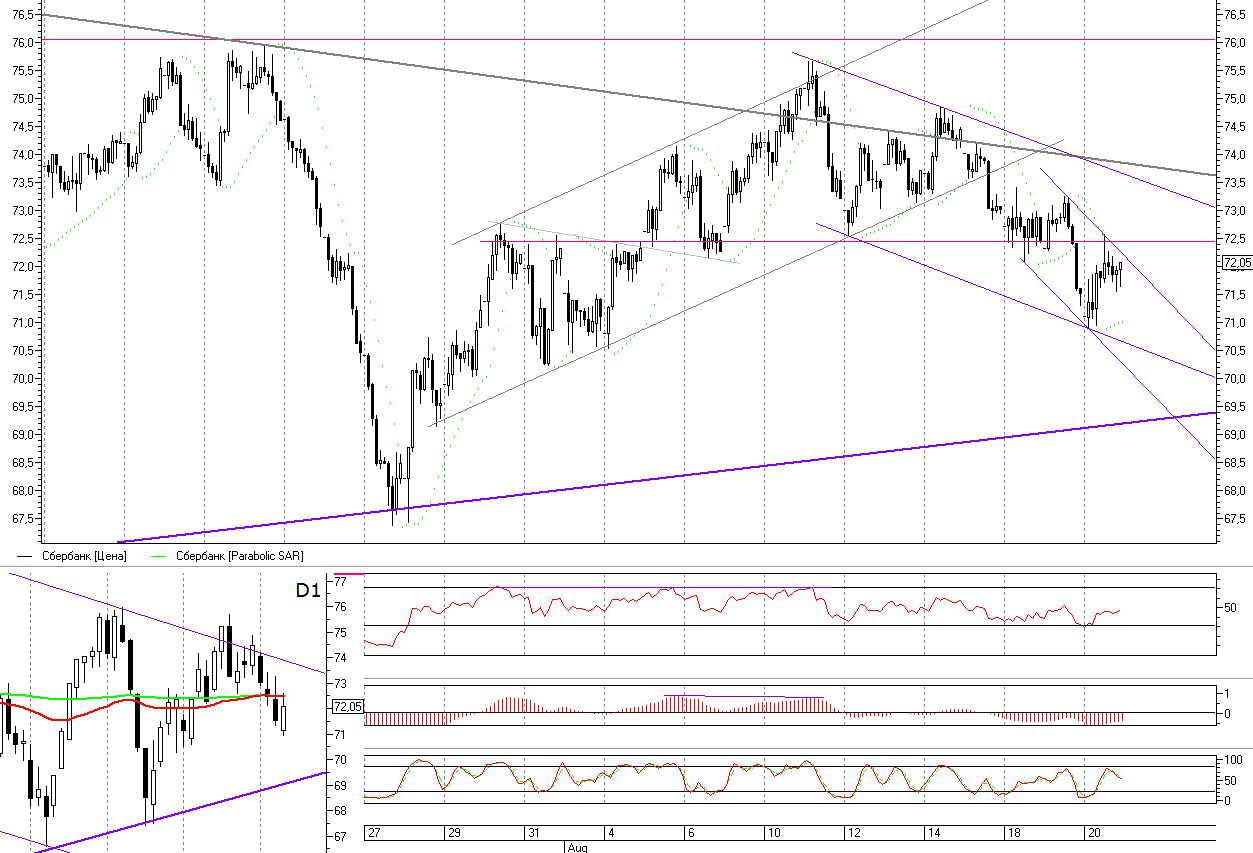The width and height of the screenshot is (1253, 853).
Task: Click the Сбербанк [Цена] legend entry
Action: (84, 555)
